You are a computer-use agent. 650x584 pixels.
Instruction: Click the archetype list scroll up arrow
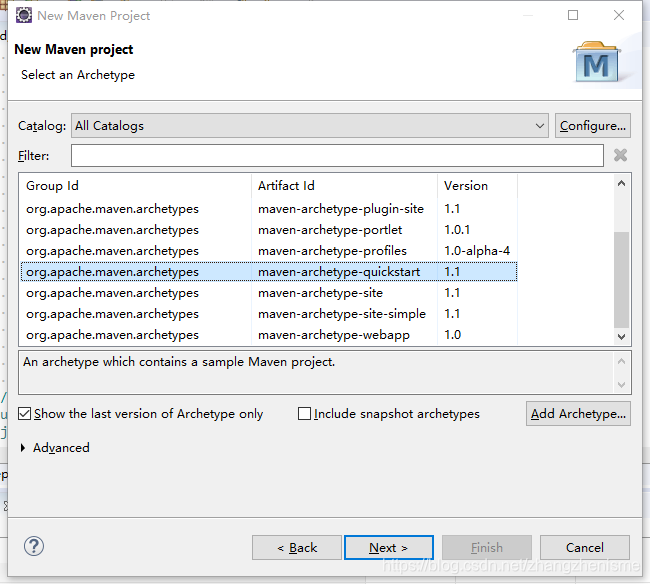[x=621, y=183]
